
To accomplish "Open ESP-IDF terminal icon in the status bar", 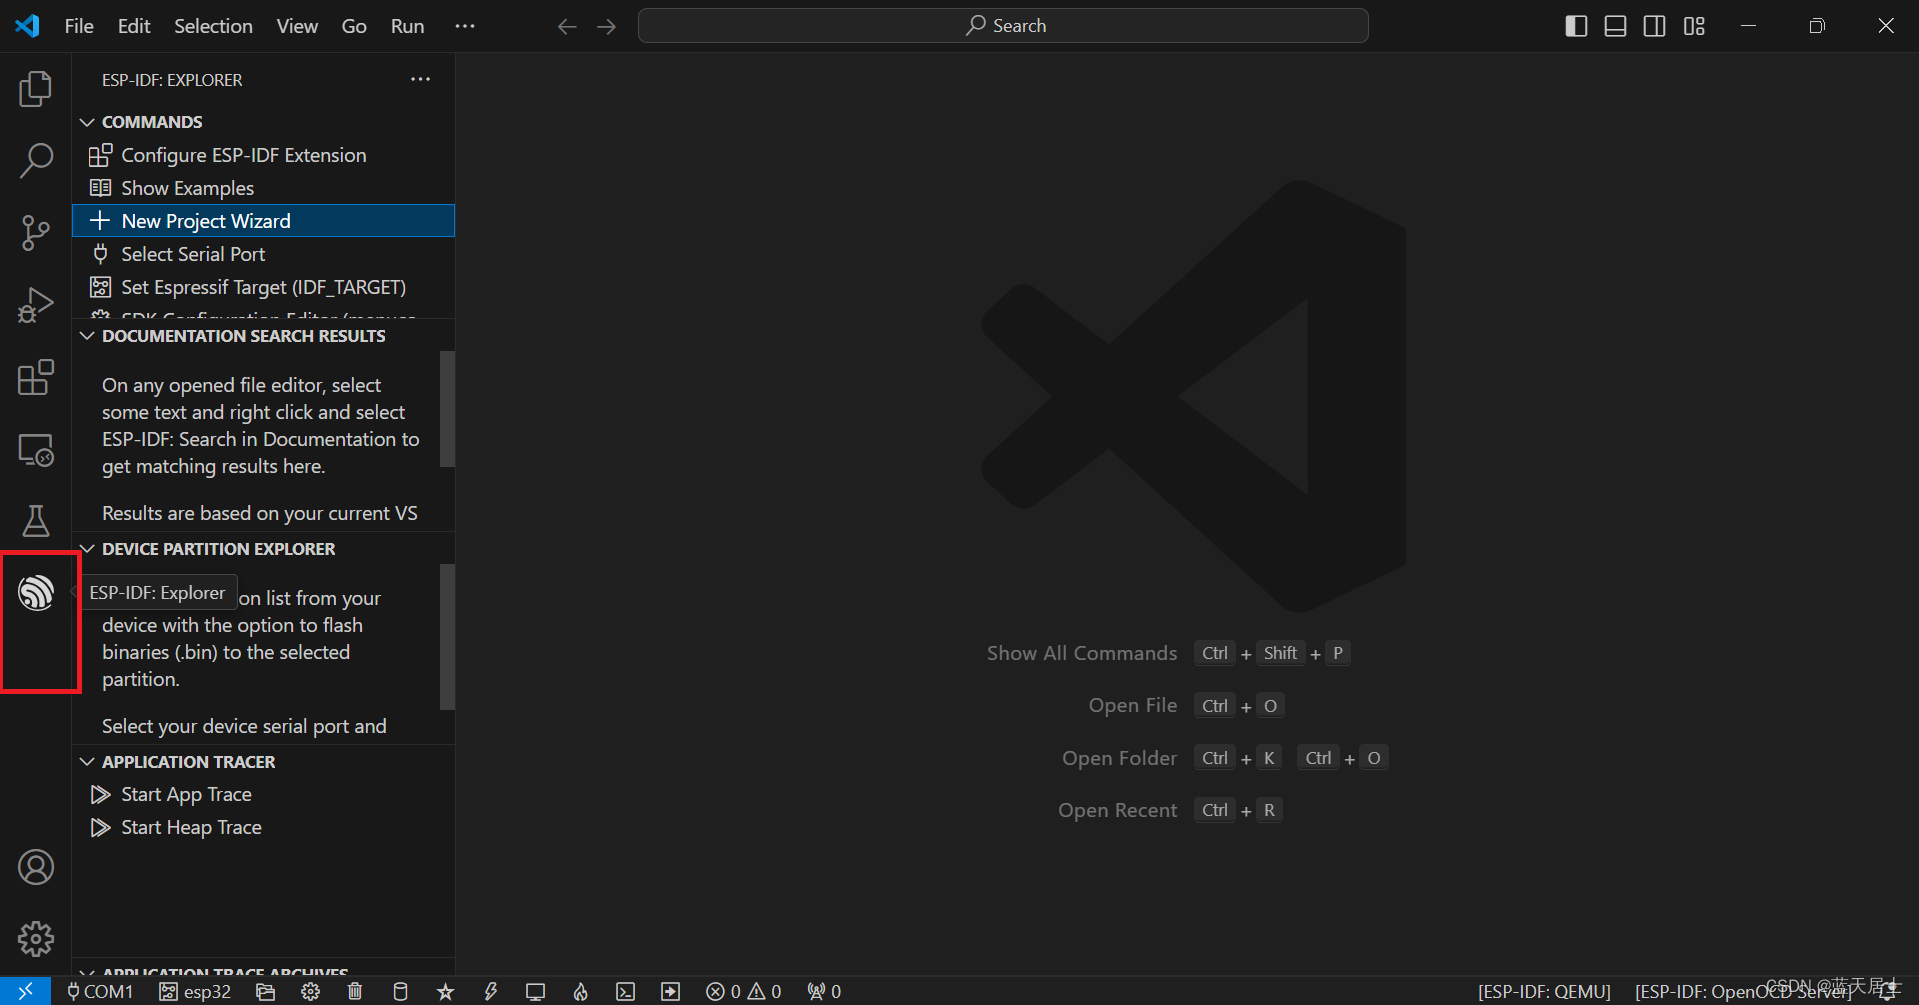I will (x=625, y=991).
